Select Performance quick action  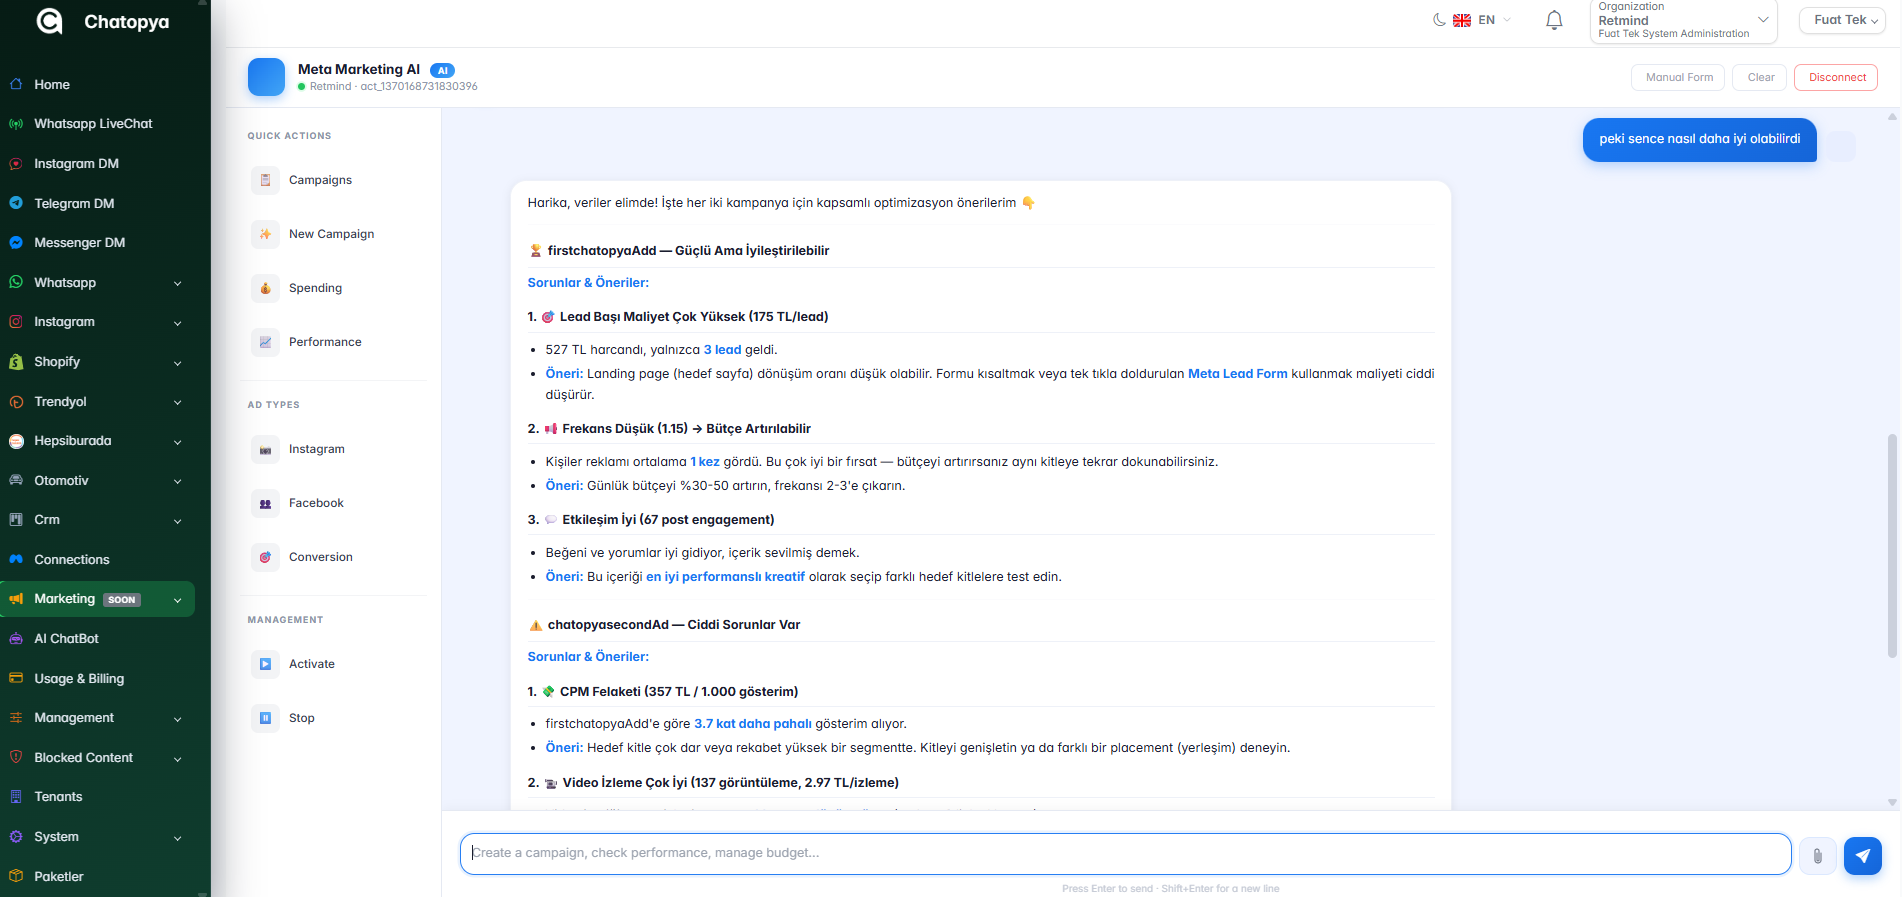(334, 342)
